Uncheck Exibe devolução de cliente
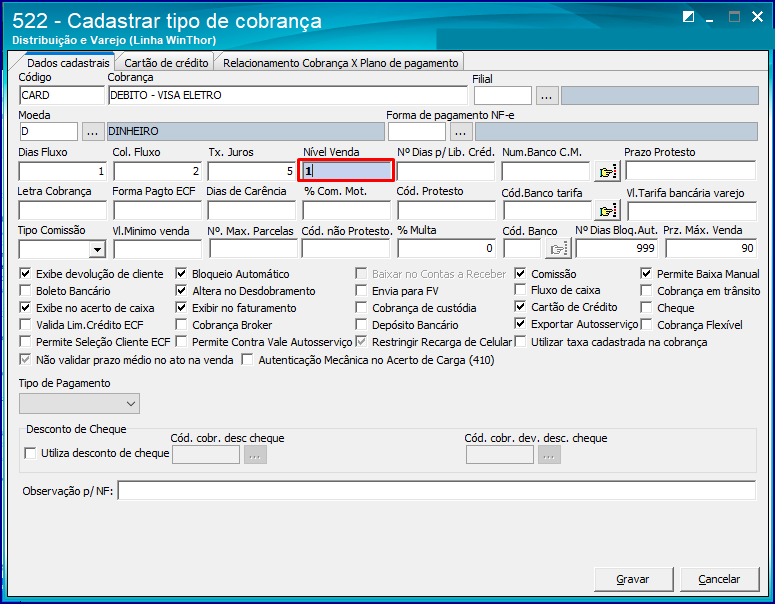 pos(25,274)
